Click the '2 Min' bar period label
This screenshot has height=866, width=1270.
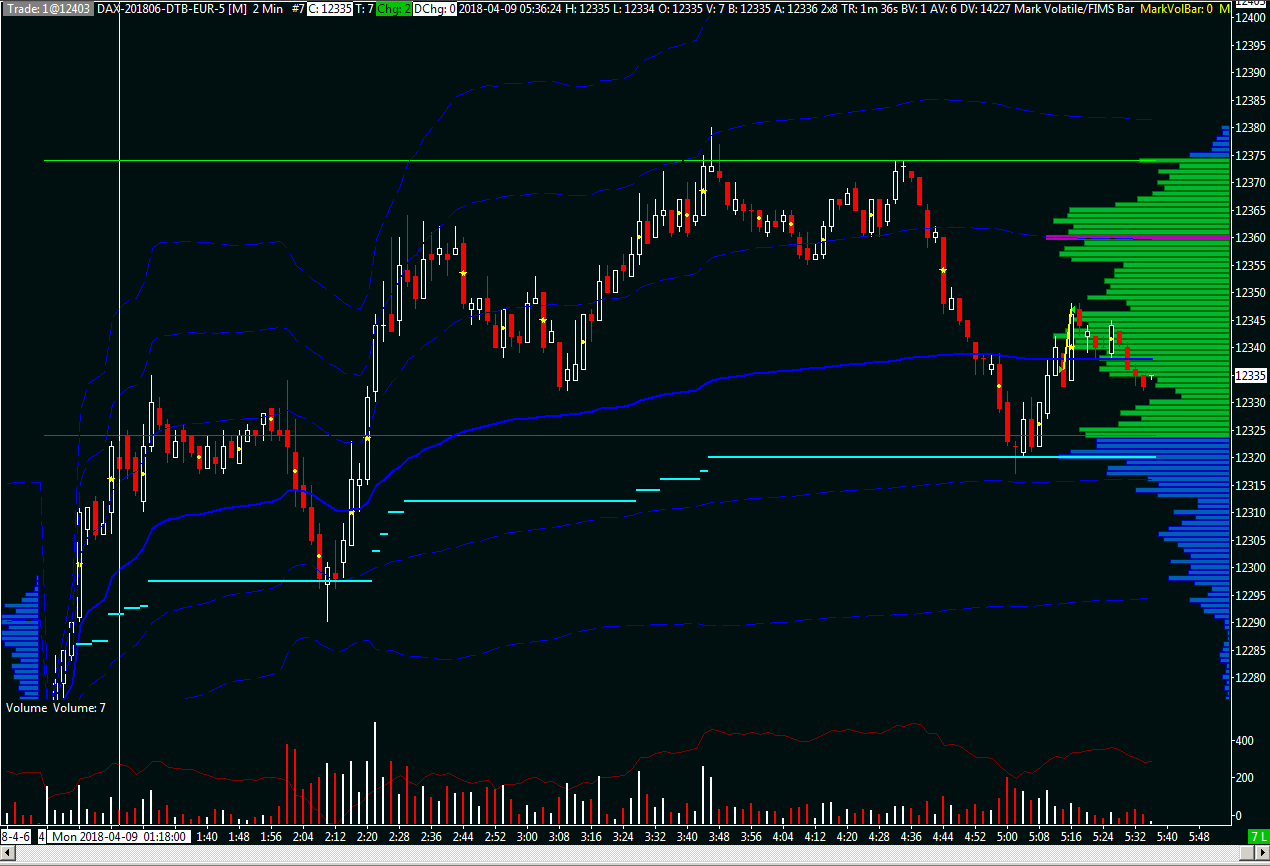pos(268,8)
